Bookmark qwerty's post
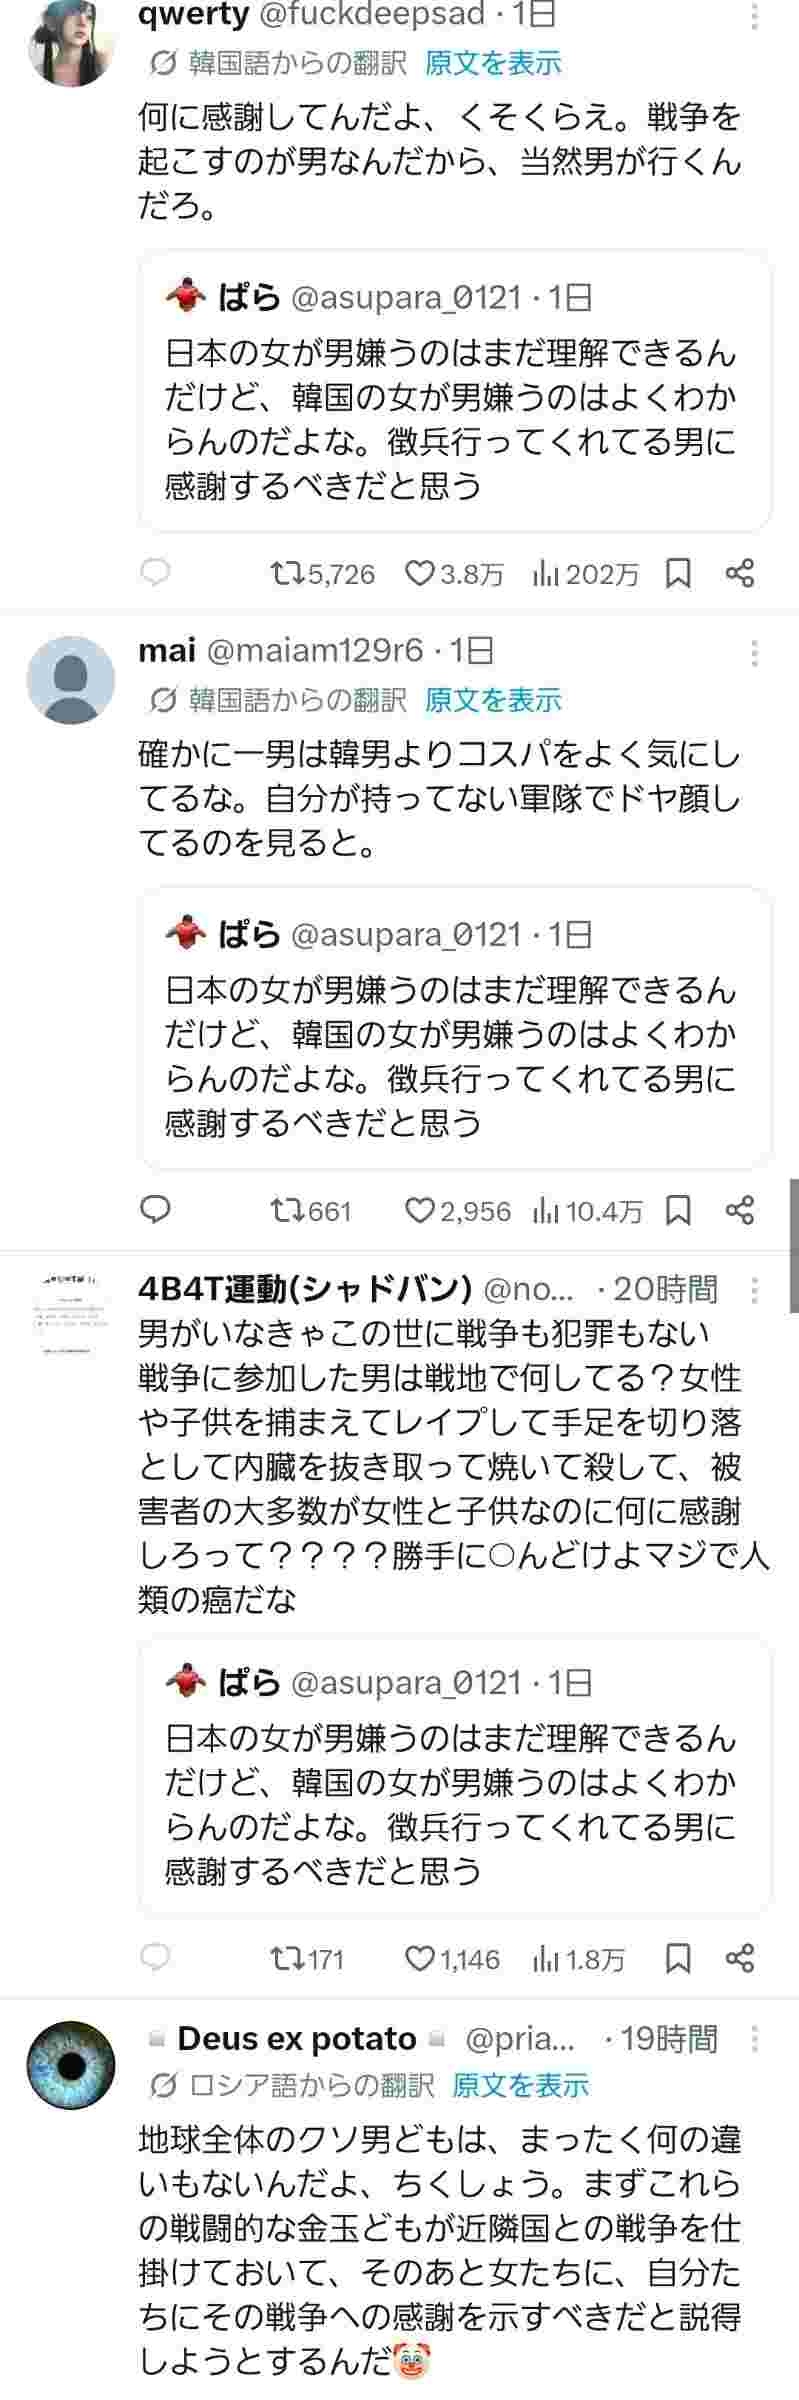 [x=679, y=574]
